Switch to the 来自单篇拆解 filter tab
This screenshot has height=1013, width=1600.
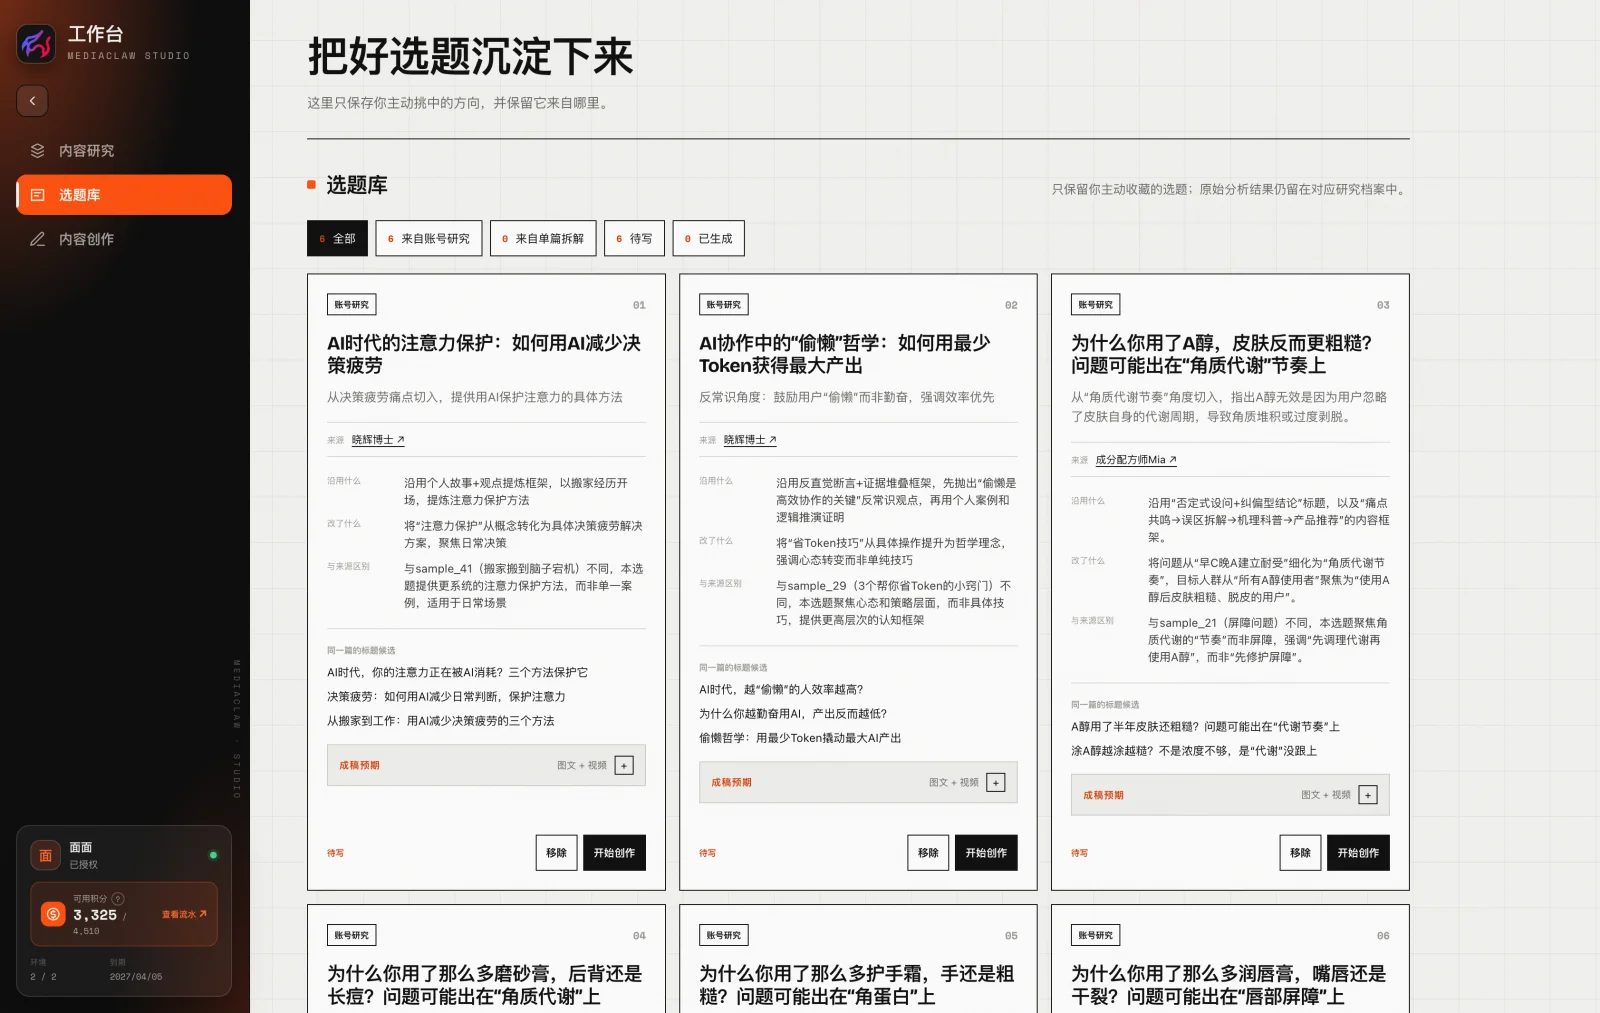[543, 238]
